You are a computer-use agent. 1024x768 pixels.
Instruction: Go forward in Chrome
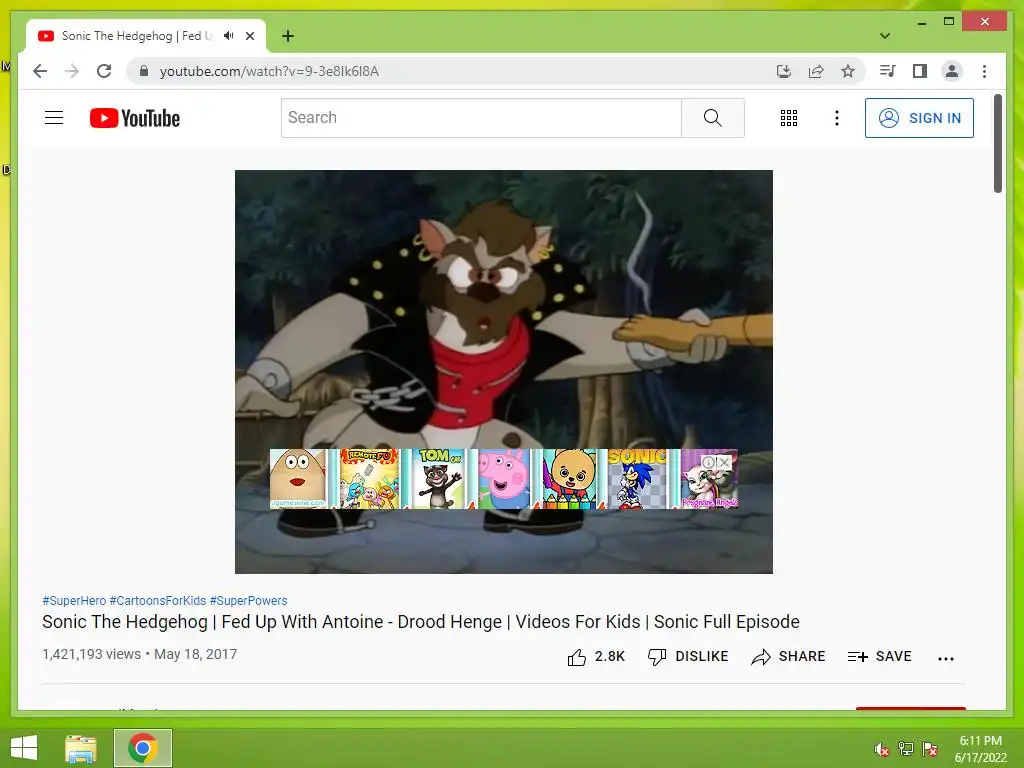72,71
